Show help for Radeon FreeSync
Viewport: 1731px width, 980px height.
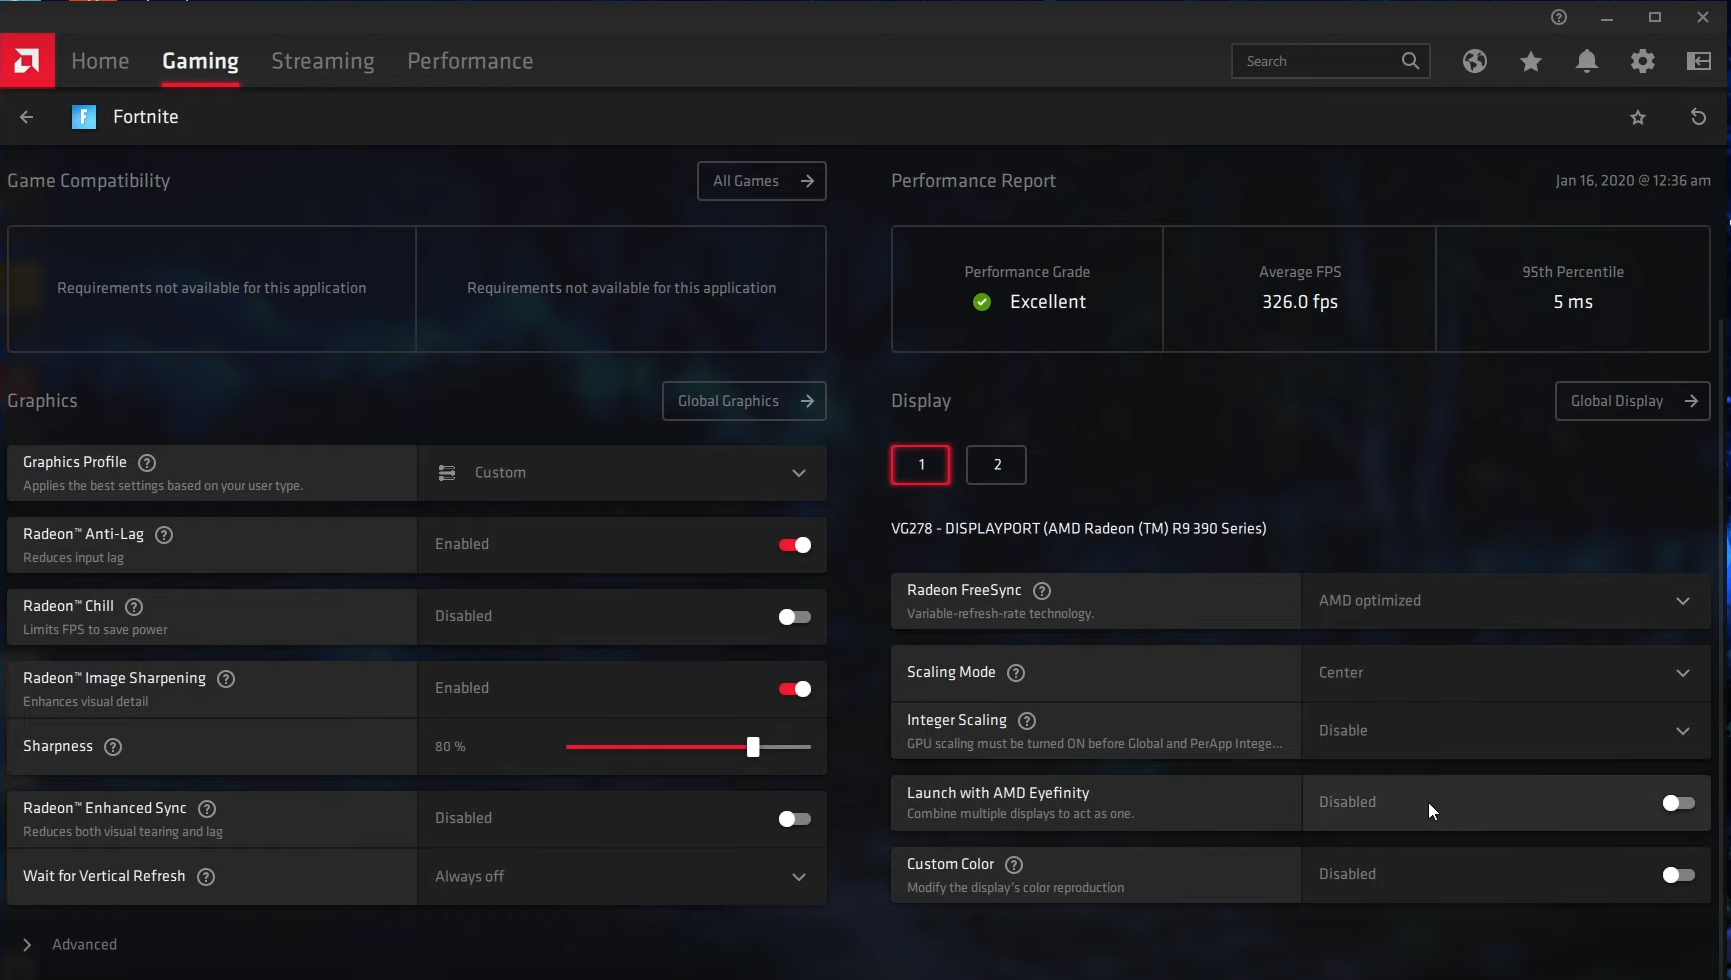click(1042, 591)
